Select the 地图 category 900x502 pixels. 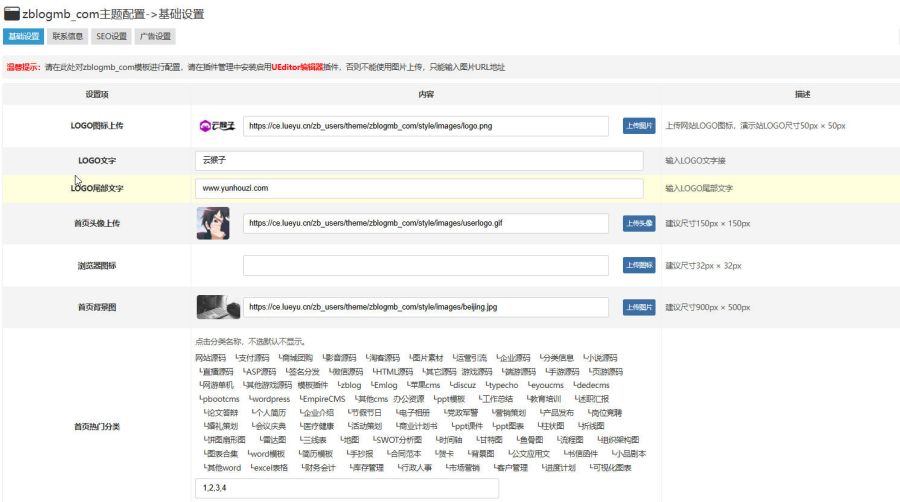point(351,440)
